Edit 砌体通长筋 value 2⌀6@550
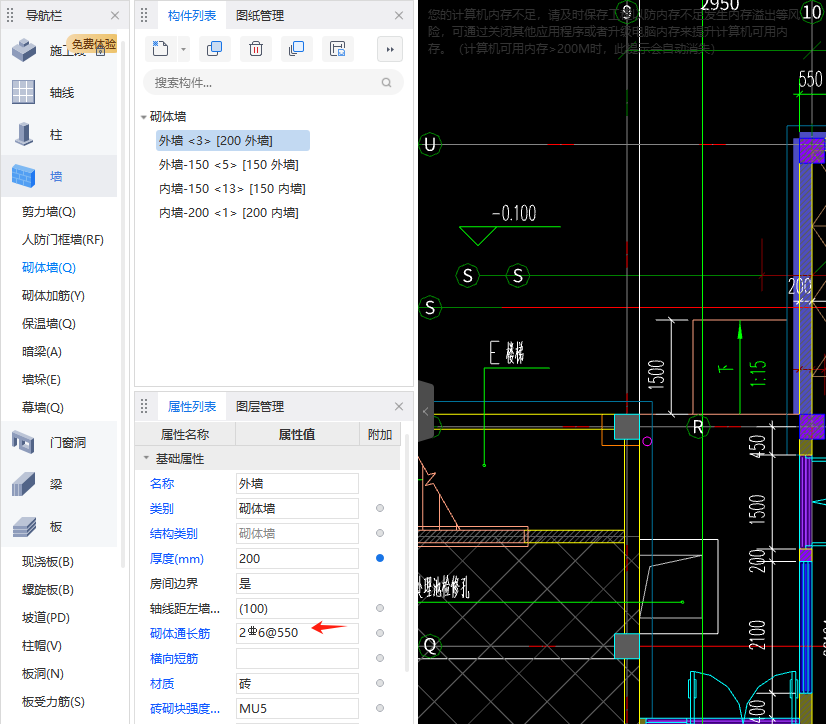The height and width of the screenshot is (724, 826). (297, 633)
